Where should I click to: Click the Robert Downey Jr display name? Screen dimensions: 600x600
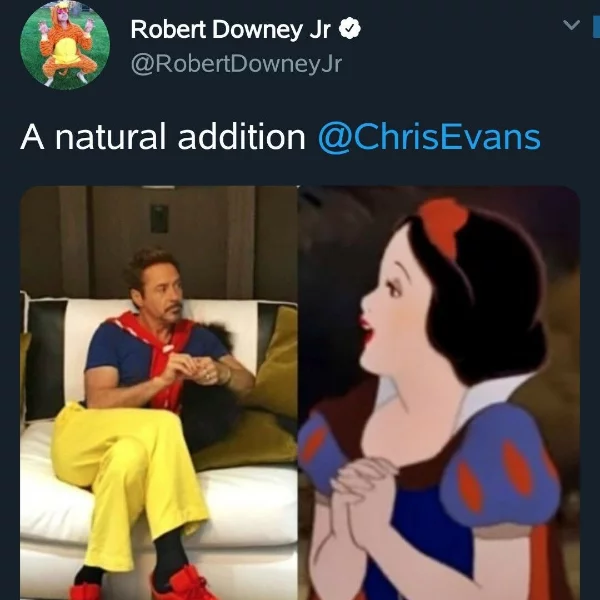[230, 29]
